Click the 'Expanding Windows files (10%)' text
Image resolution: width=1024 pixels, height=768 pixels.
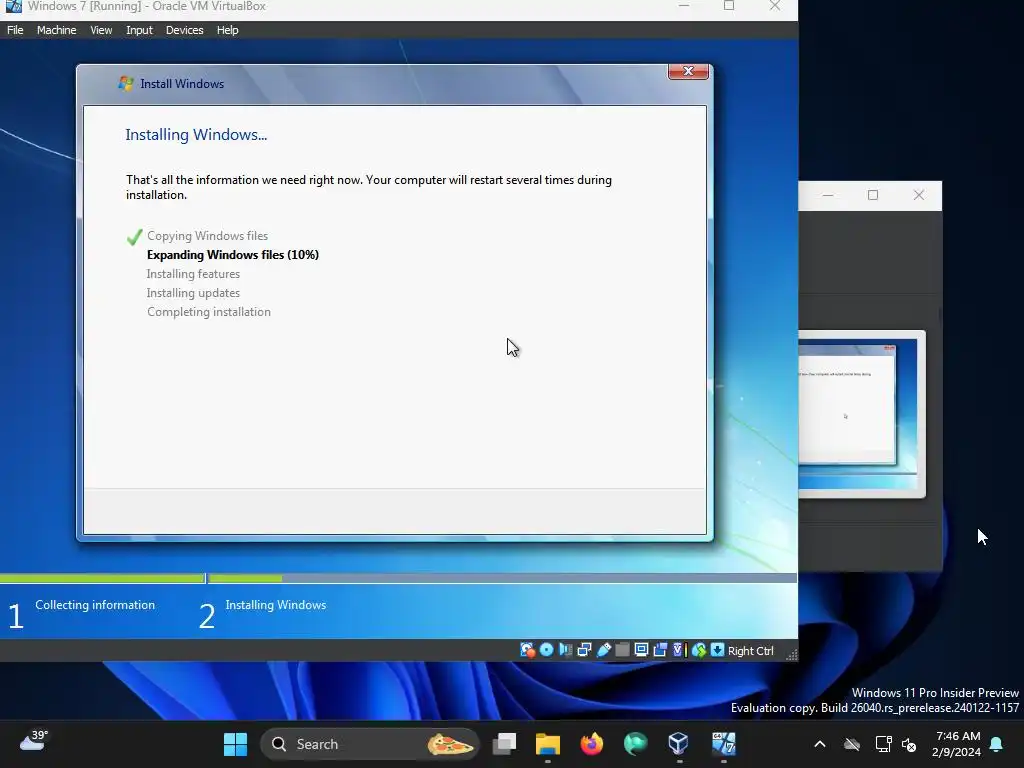[232, 255]
